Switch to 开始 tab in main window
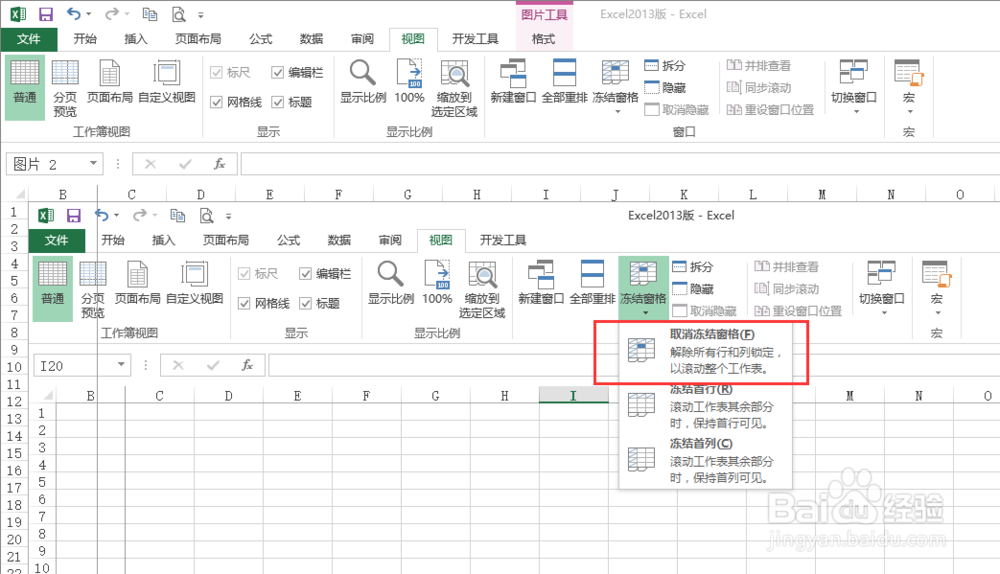 pos(85,39)
